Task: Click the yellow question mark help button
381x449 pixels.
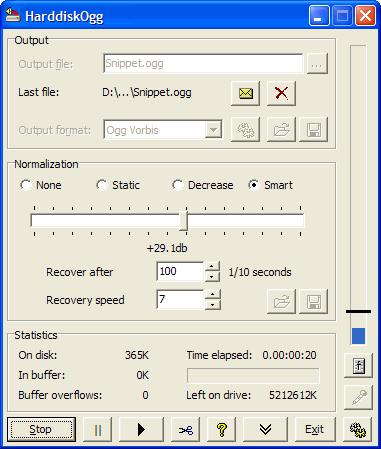Action: (222, 430)
